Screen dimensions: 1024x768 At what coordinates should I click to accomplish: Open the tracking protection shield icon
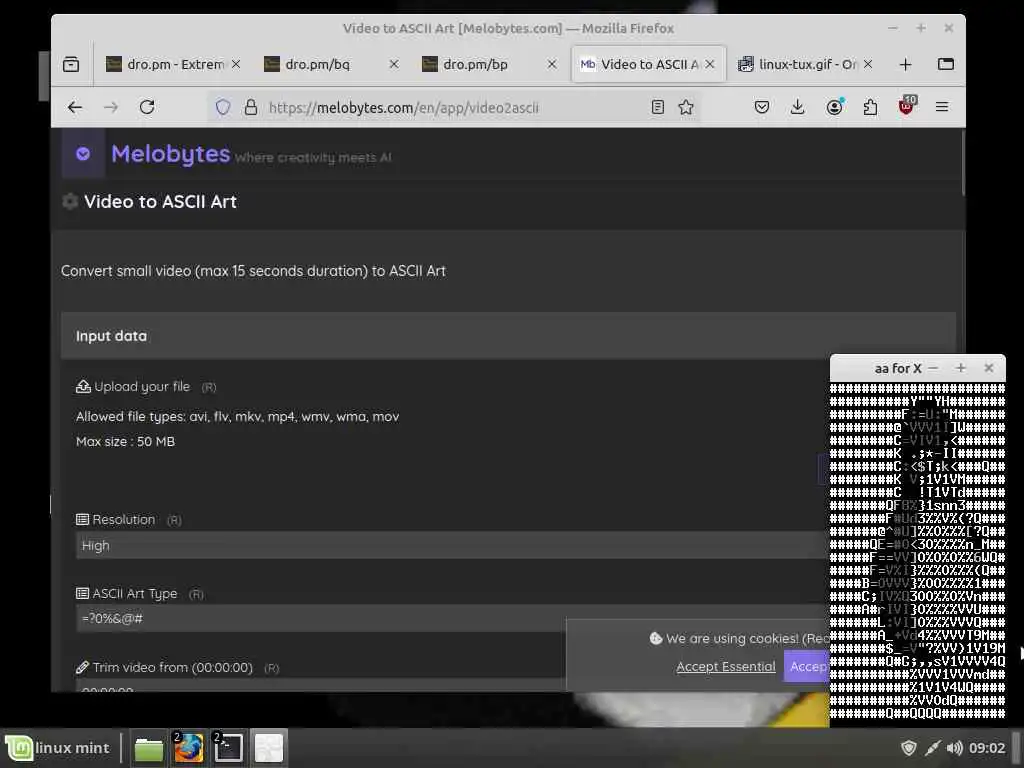tap(223, 107)
